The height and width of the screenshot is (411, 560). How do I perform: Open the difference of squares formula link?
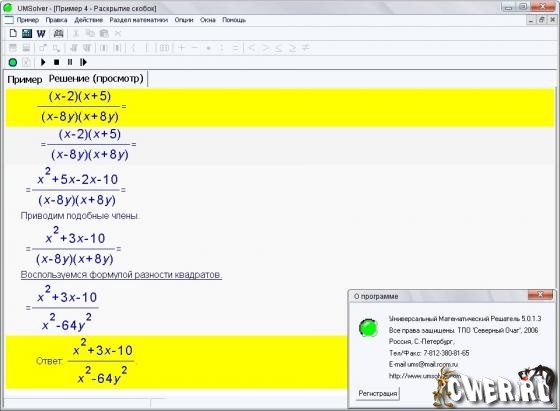point(121,275)
